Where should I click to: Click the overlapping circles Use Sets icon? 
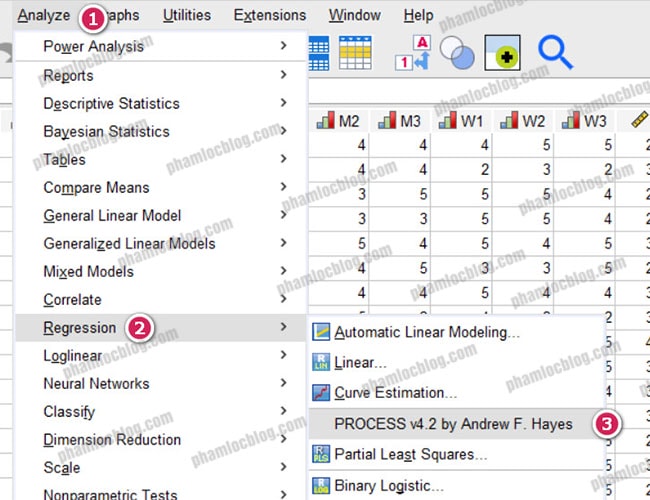click(x=457, y=54)
